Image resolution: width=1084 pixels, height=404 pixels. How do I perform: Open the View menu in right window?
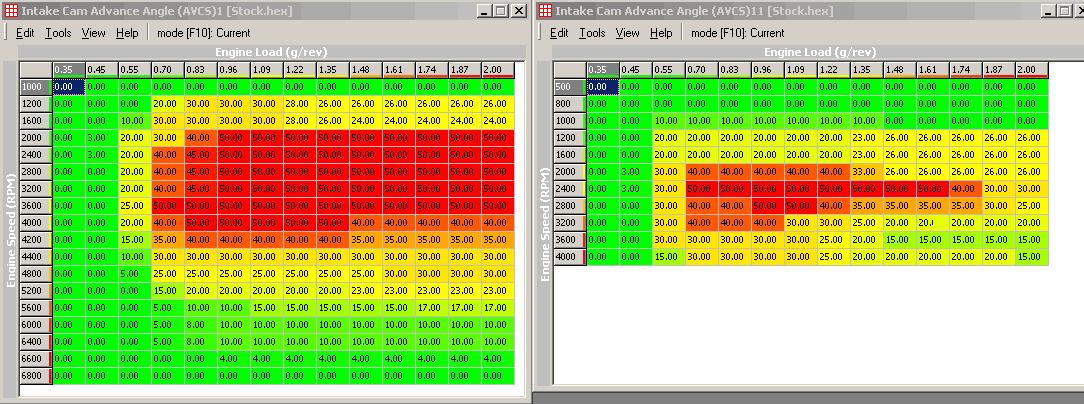point(627,33)
